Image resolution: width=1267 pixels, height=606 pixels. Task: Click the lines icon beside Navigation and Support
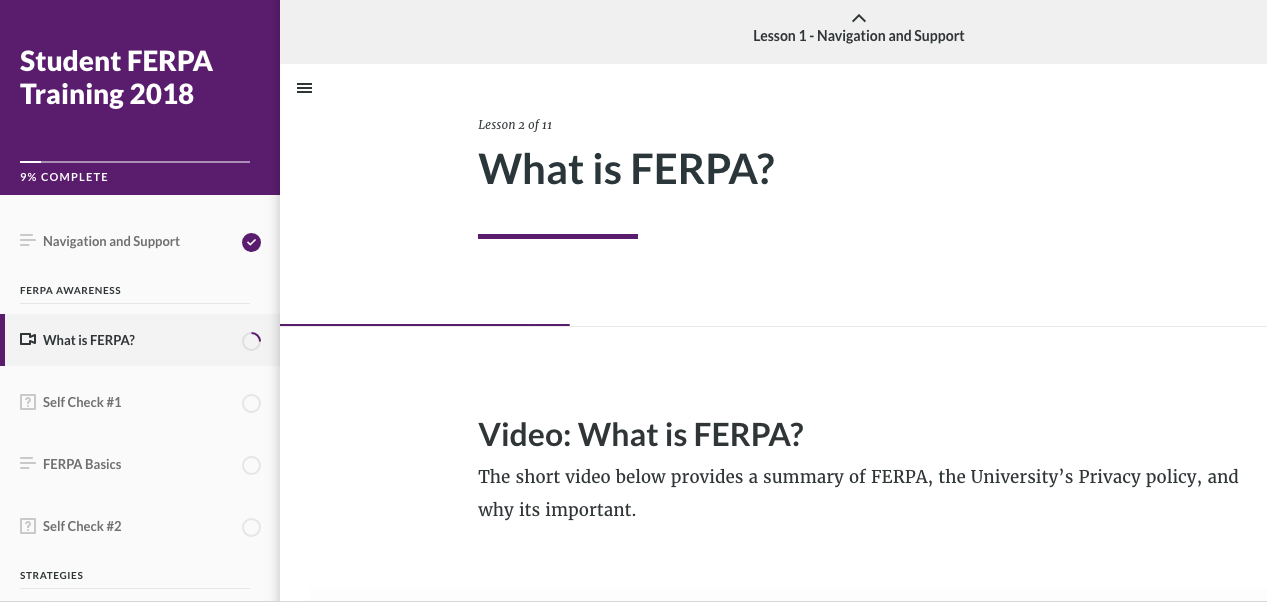[x=28, y=241]
